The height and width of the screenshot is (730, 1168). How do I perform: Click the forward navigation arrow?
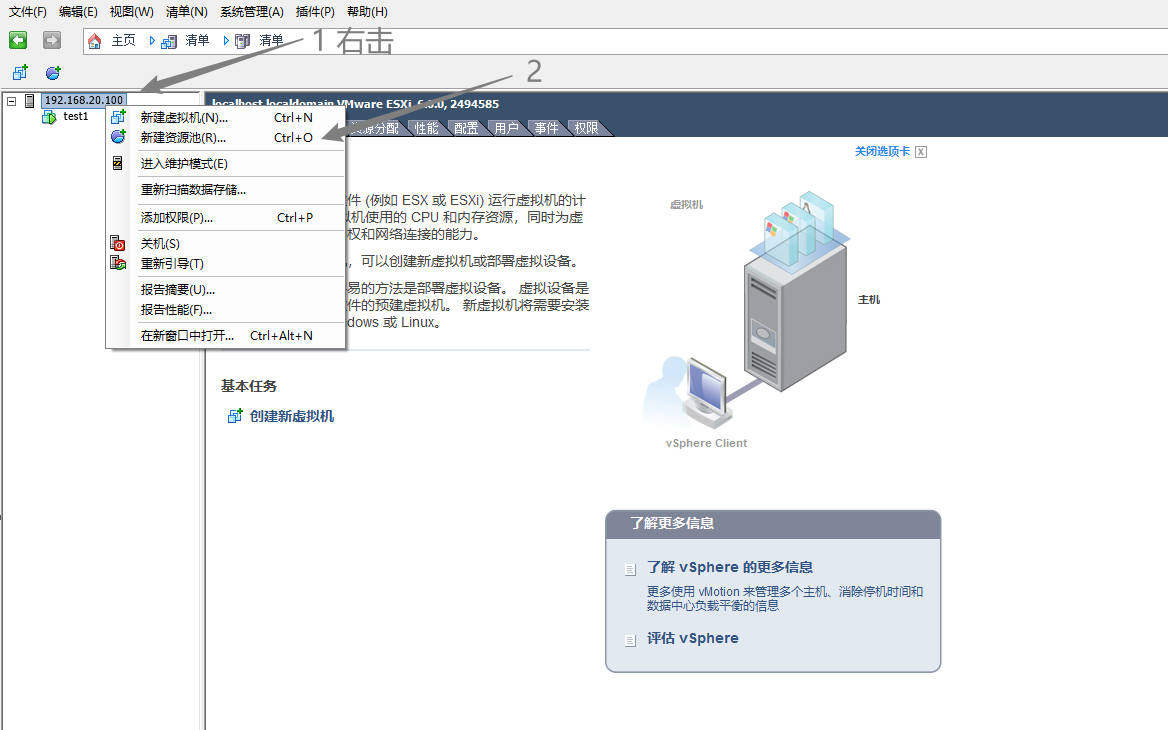51,40
